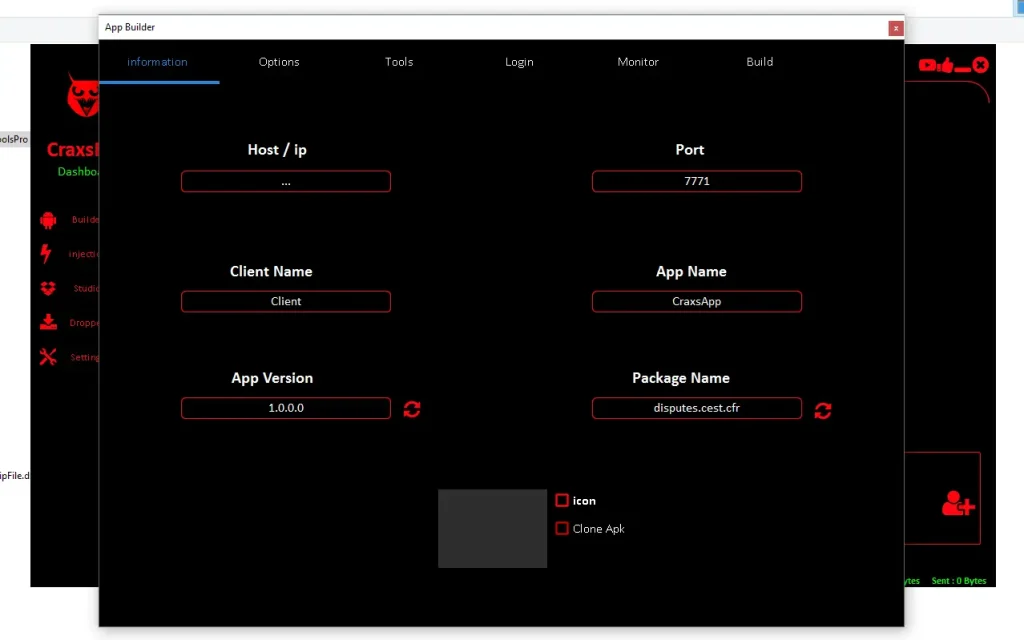
Task: Click the app icon preview square
Action: (492, 528)
